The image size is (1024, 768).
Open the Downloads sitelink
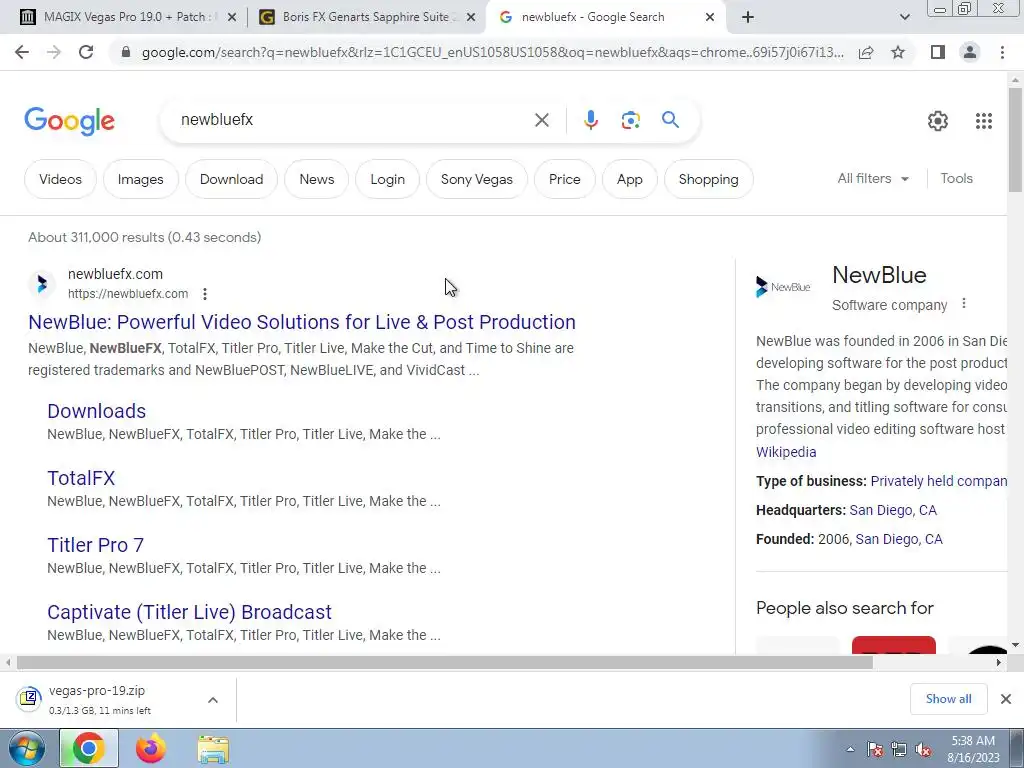[97, 411]
